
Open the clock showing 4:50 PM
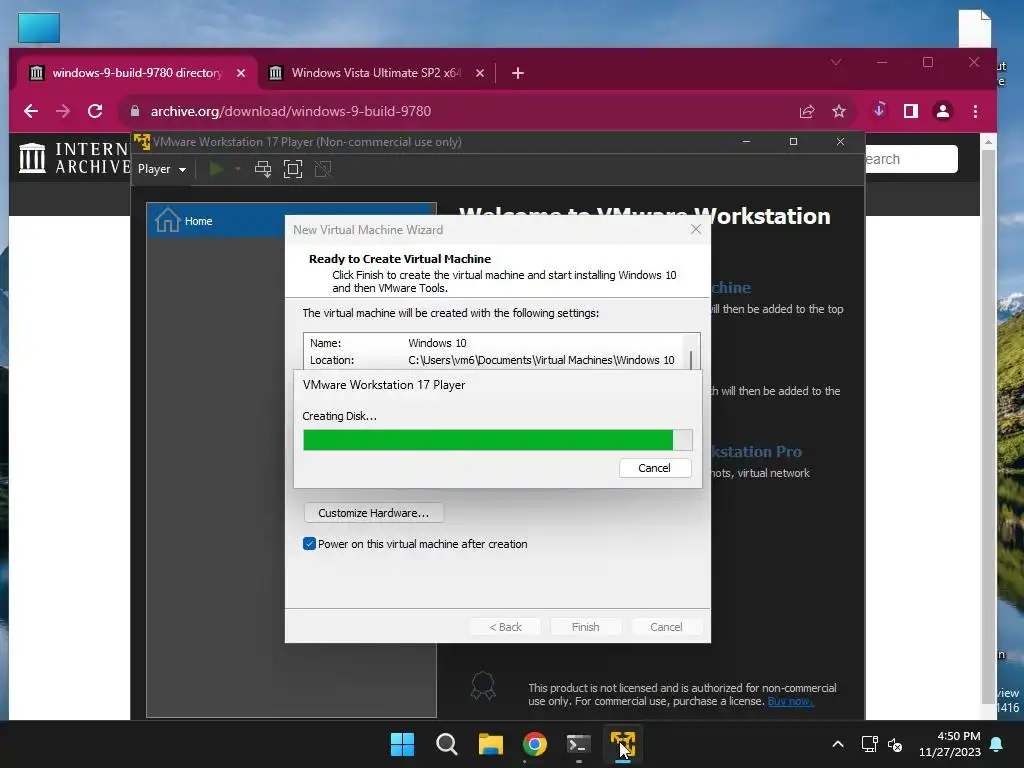pos(950,744)
